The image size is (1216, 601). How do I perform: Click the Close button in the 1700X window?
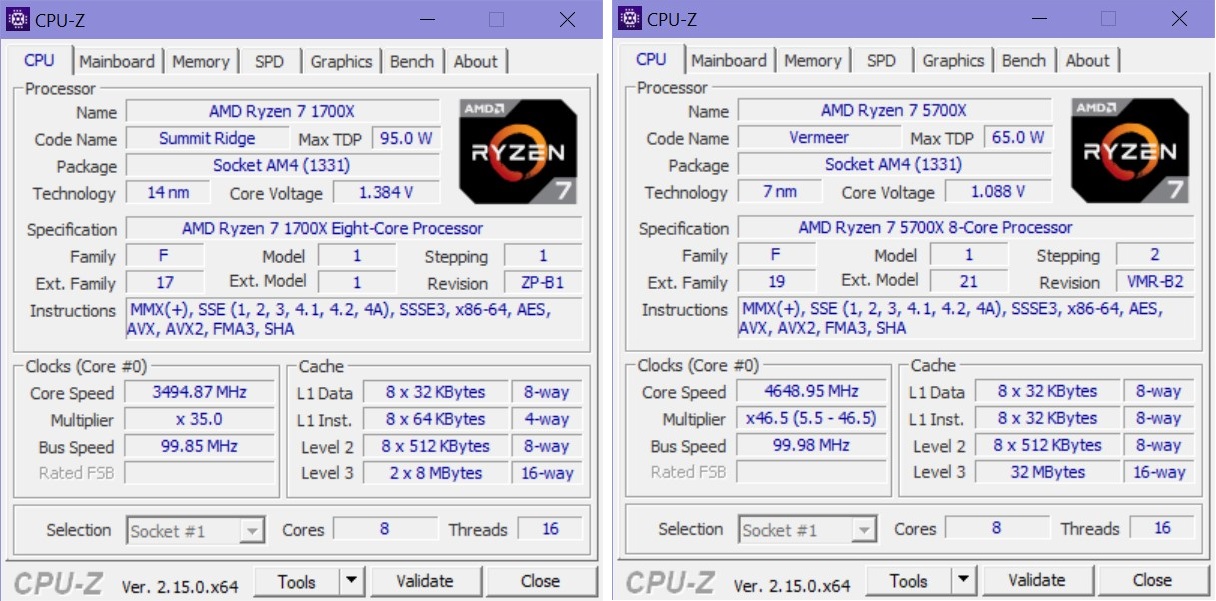tap(540, 581)
